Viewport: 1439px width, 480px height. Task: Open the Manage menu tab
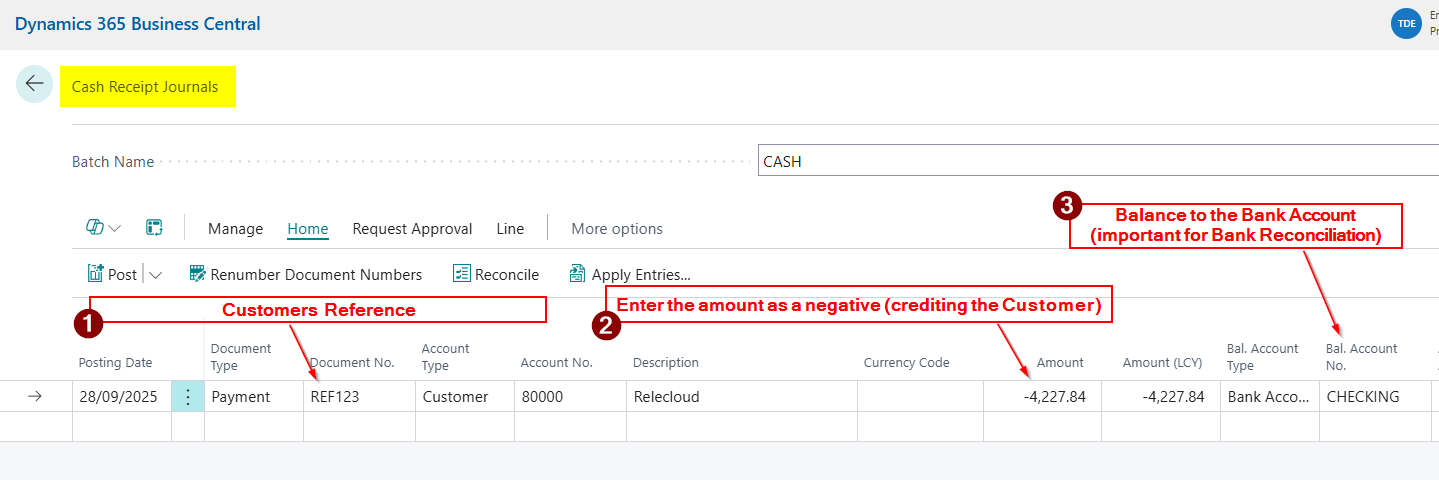click(235, 229)
